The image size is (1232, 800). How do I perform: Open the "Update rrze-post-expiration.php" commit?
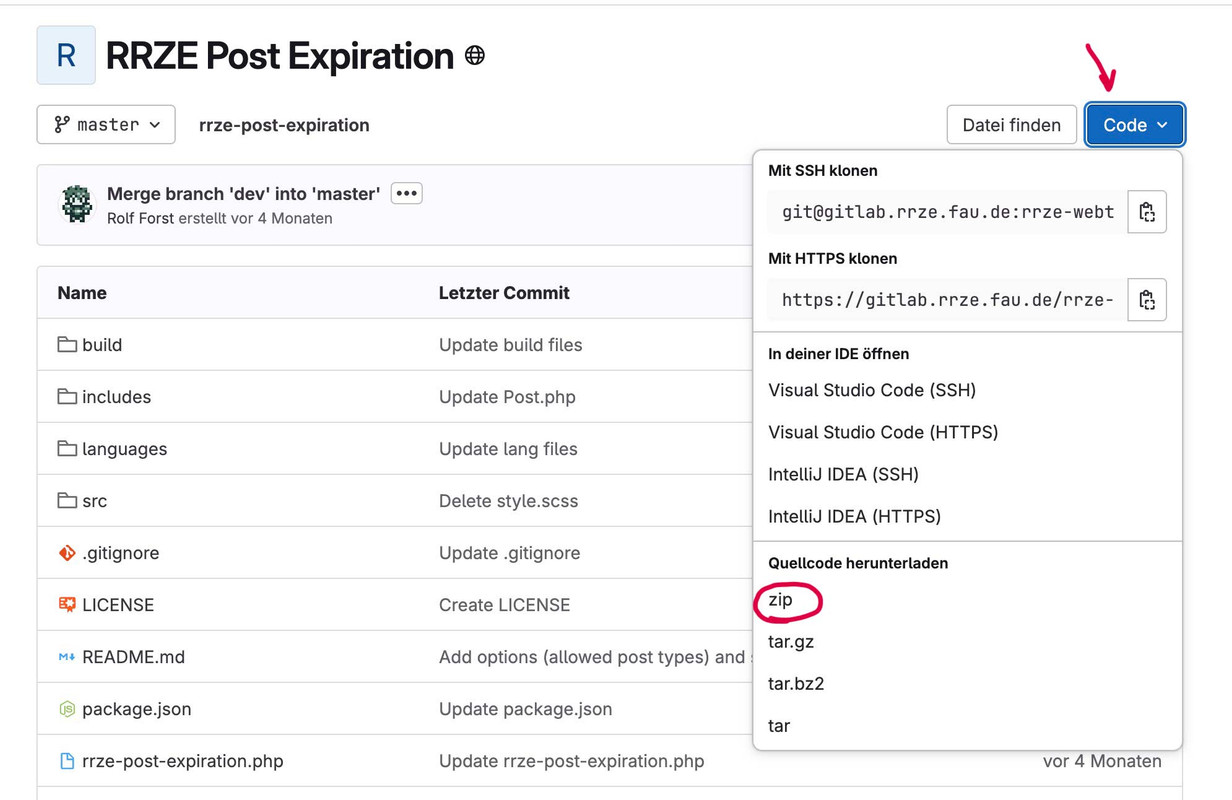(x=571, y=761)
